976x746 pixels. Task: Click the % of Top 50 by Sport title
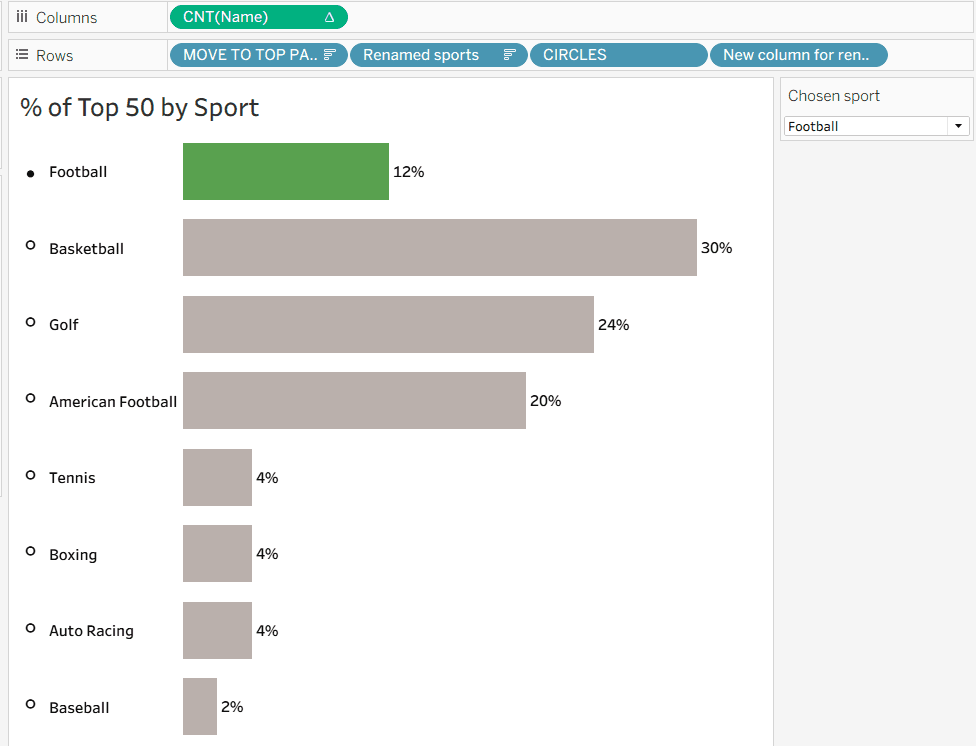point(140,108)
